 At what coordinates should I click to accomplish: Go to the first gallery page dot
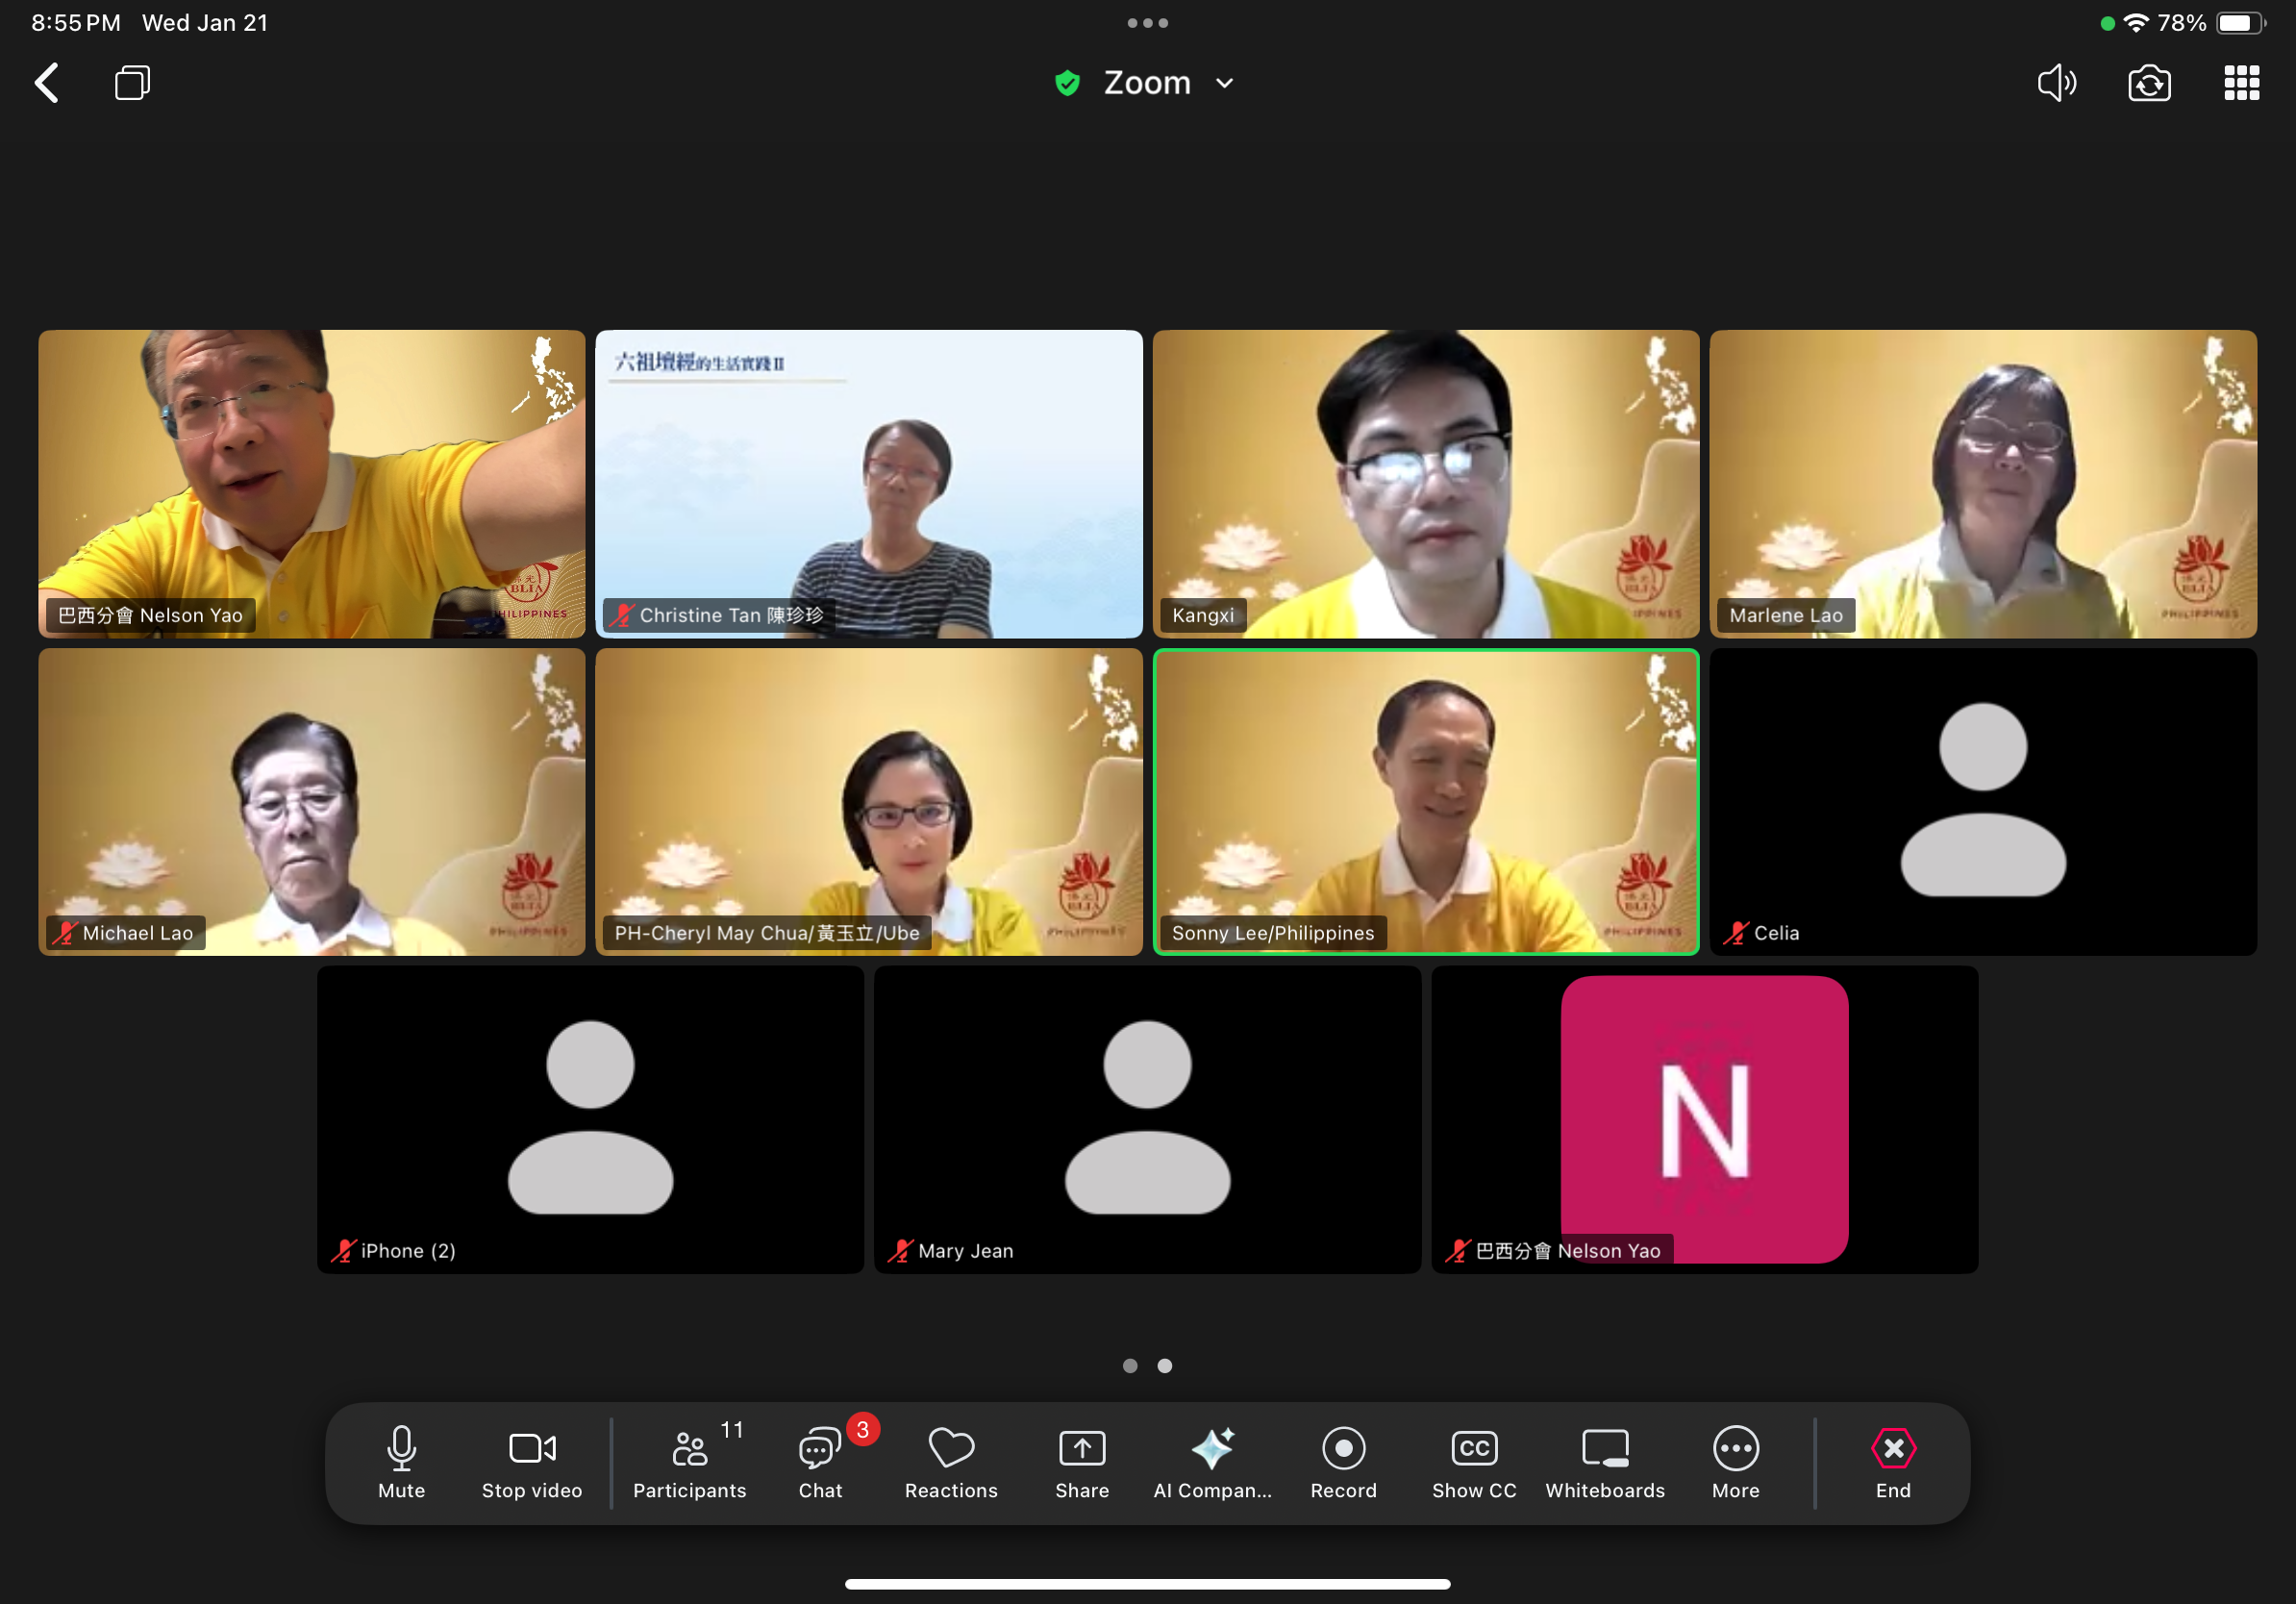pyautogui.click(x=1130, y=1365)
